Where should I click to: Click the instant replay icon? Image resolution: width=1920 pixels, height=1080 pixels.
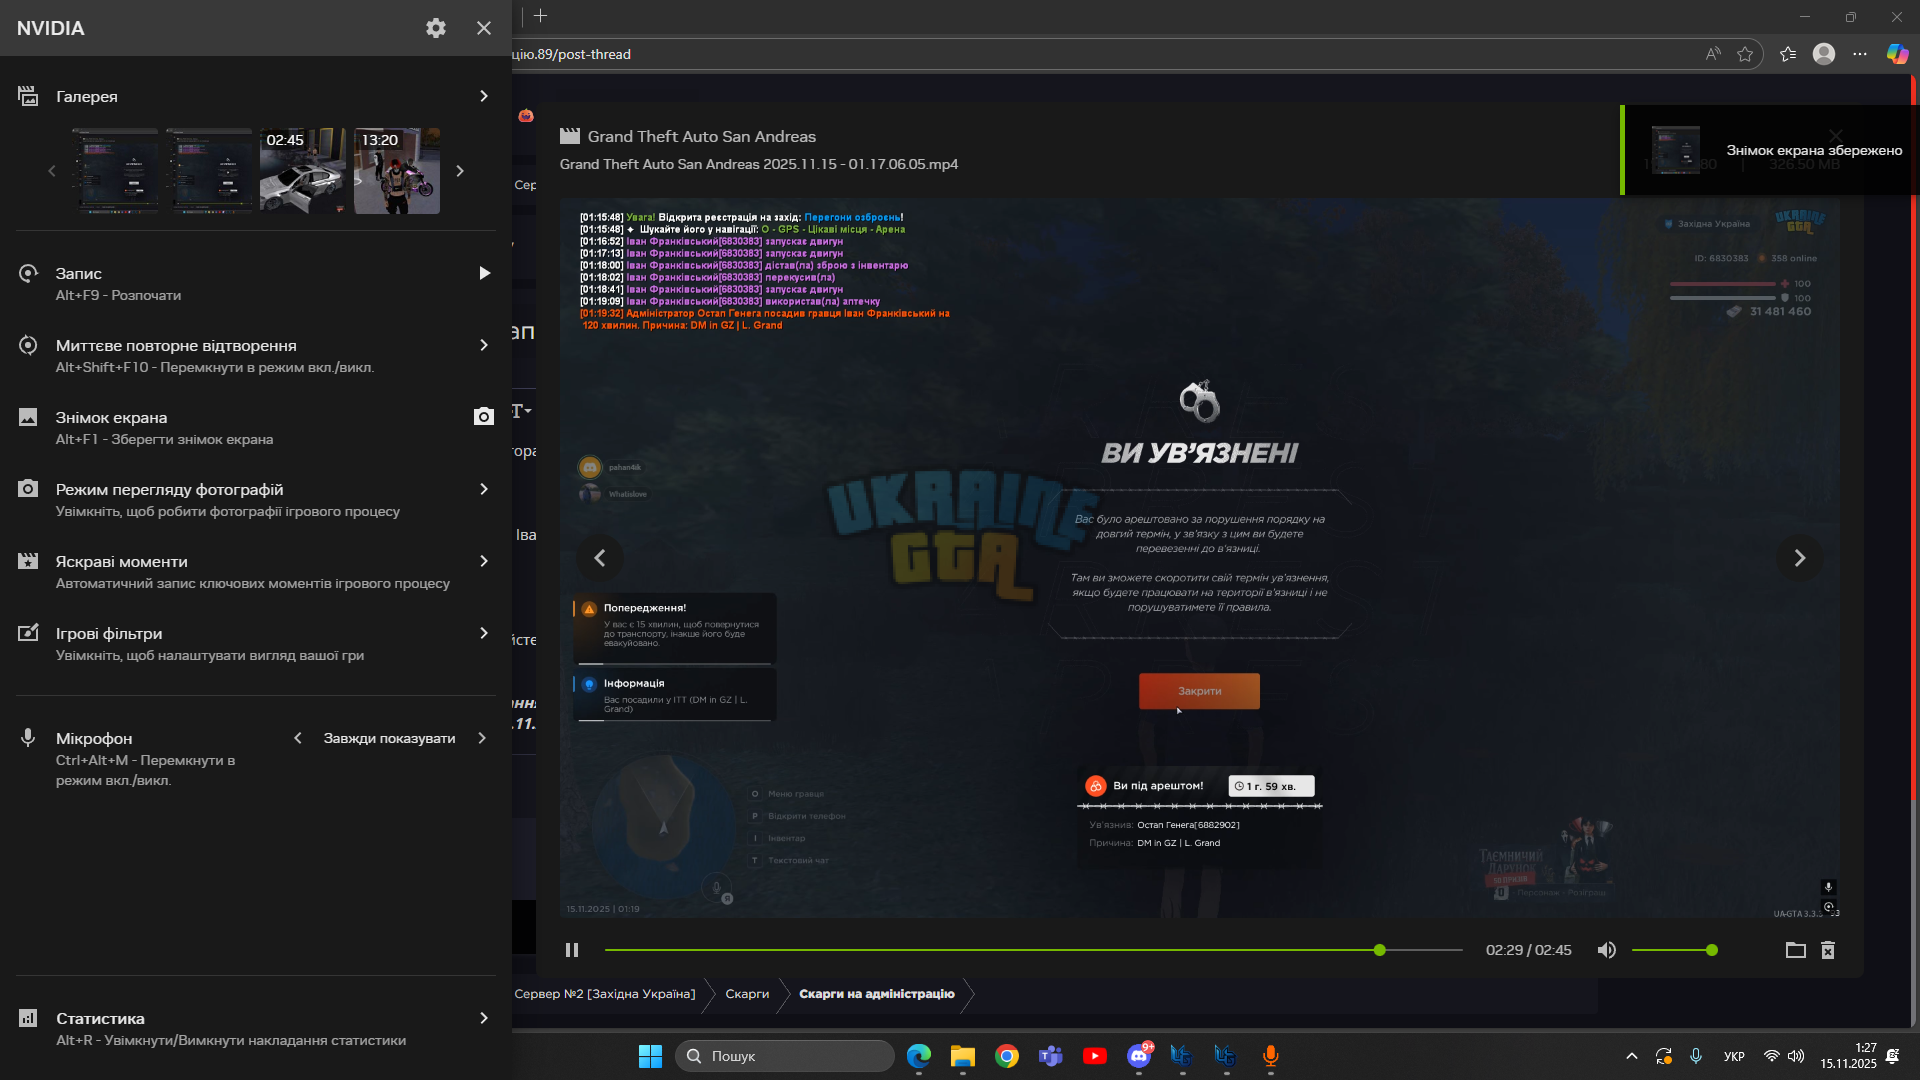click(x=28, y=345)
